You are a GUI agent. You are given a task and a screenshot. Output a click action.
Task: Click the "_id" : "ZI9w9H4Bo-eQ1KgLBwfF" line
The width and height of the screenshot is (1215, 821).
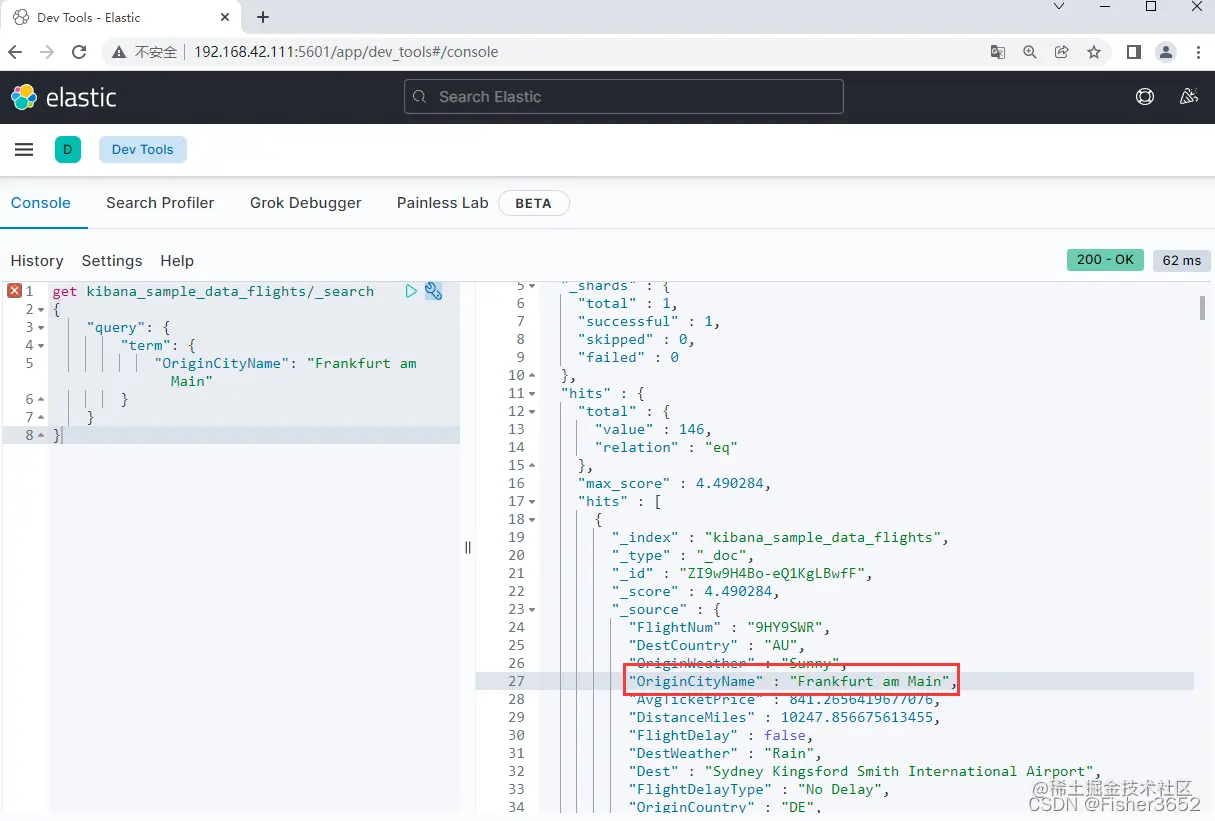(x=744, y=573)
